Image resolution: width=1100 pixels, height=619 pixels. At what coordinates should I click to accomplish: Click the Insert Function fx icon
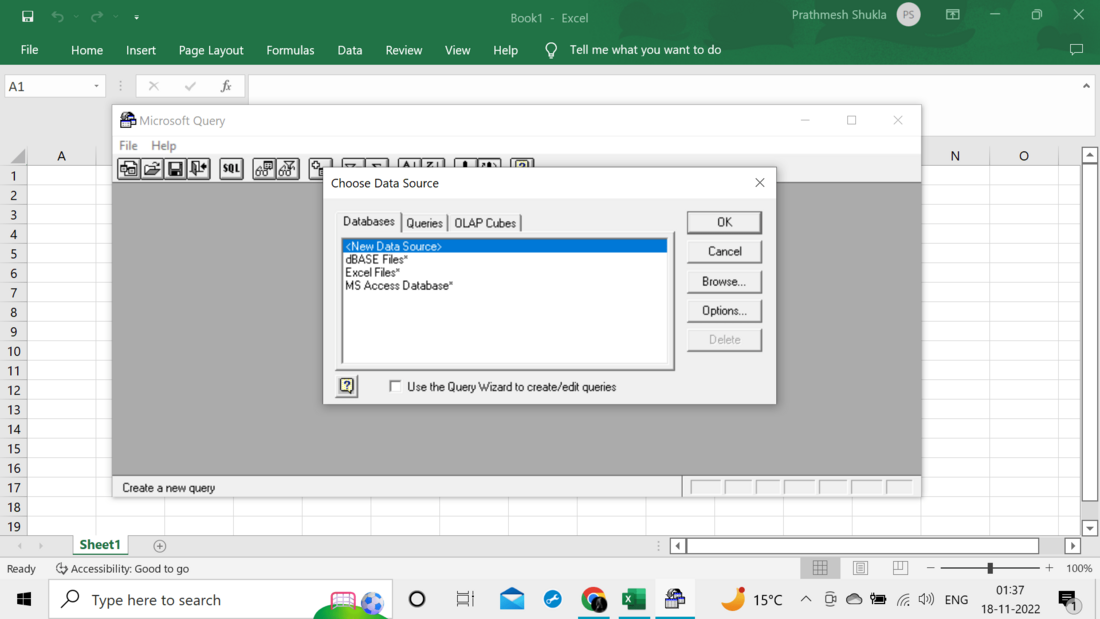coord(226,86)
